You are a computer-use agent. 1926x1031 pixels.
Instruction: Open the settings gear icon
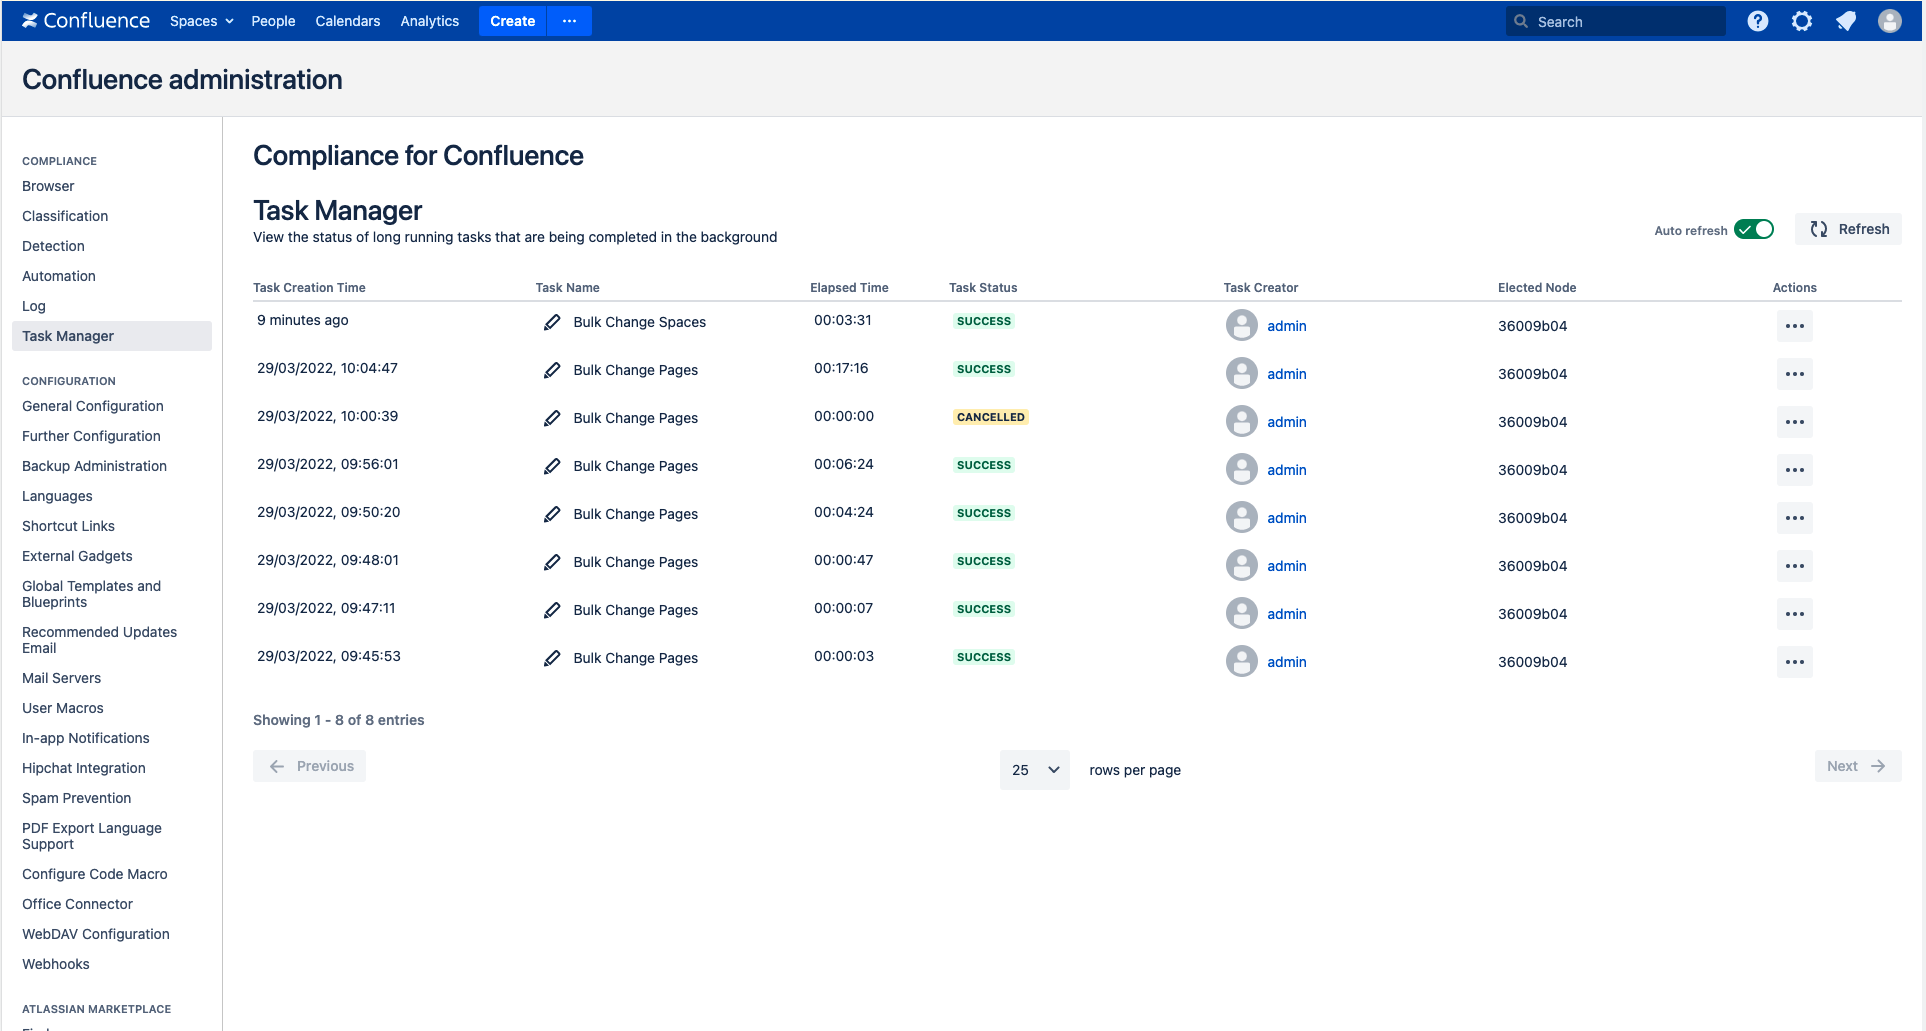[1801, 21]
